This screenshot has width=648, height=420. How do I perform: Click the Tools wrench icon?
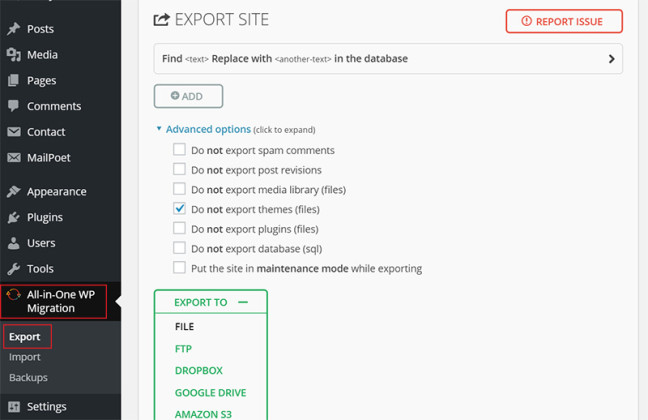click(x=14, y=269)
